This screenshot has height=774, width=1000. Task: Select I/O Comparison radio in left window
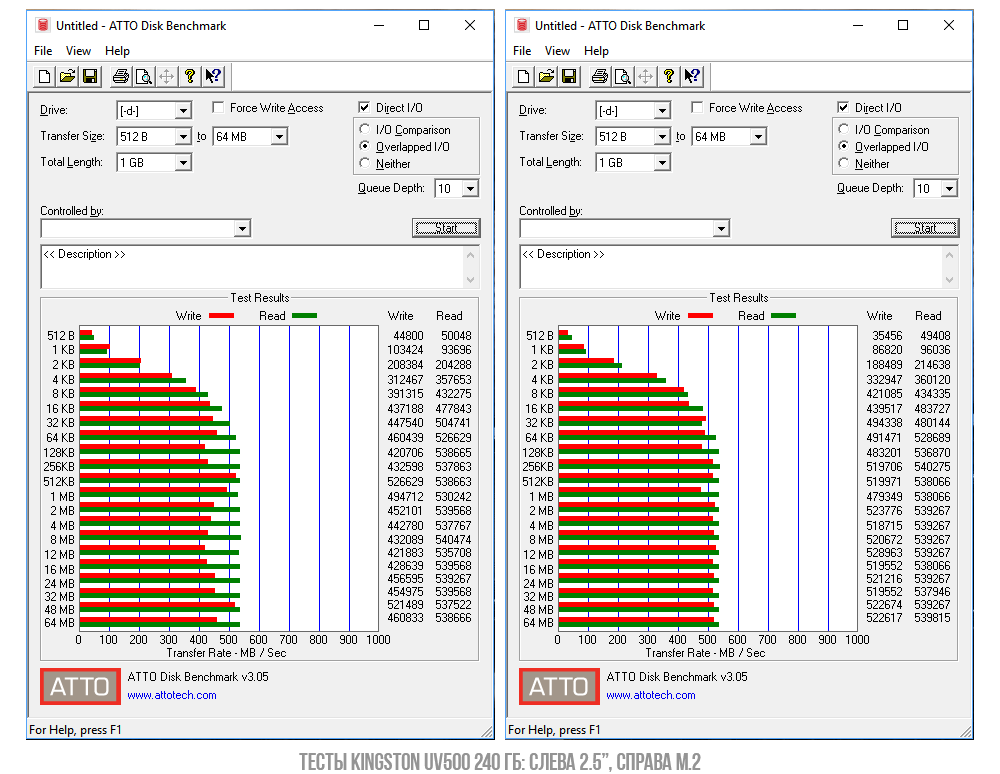[x=364, y=129]
